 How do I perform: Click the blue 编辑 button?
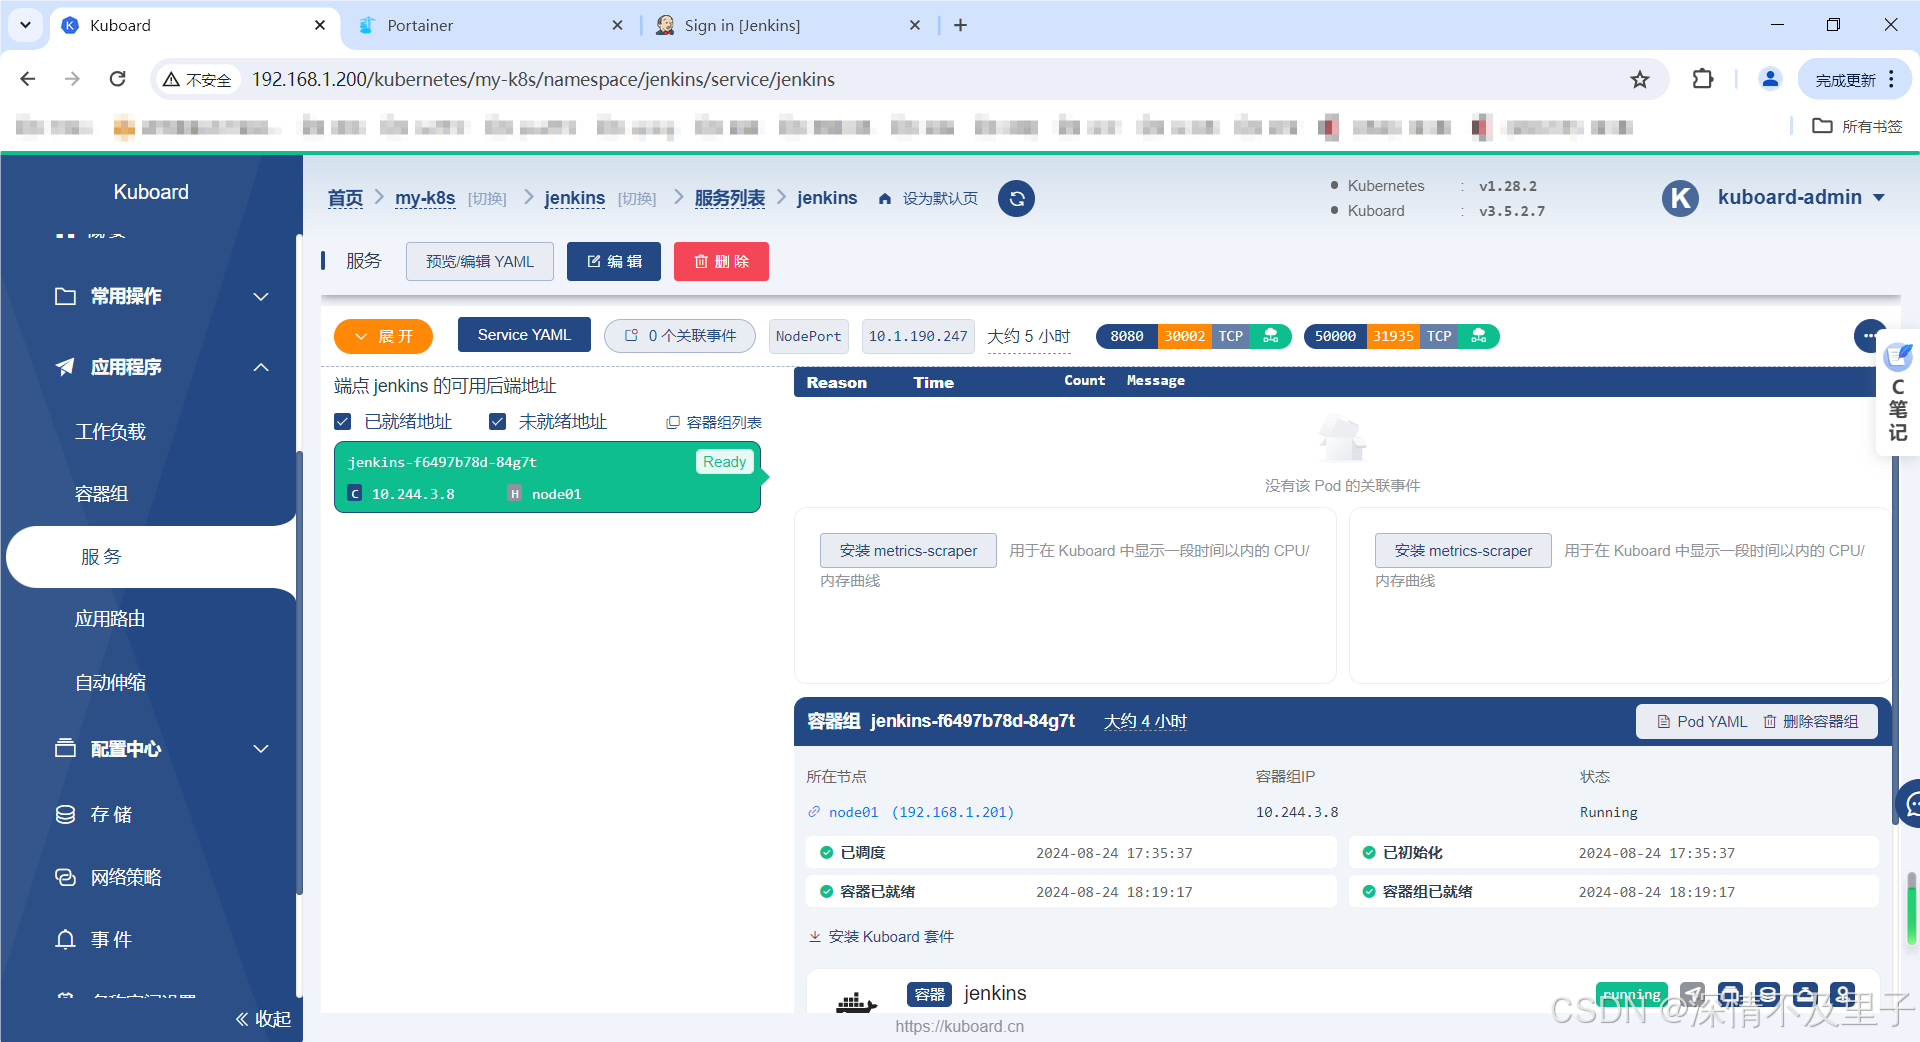[x=614, y=262]
